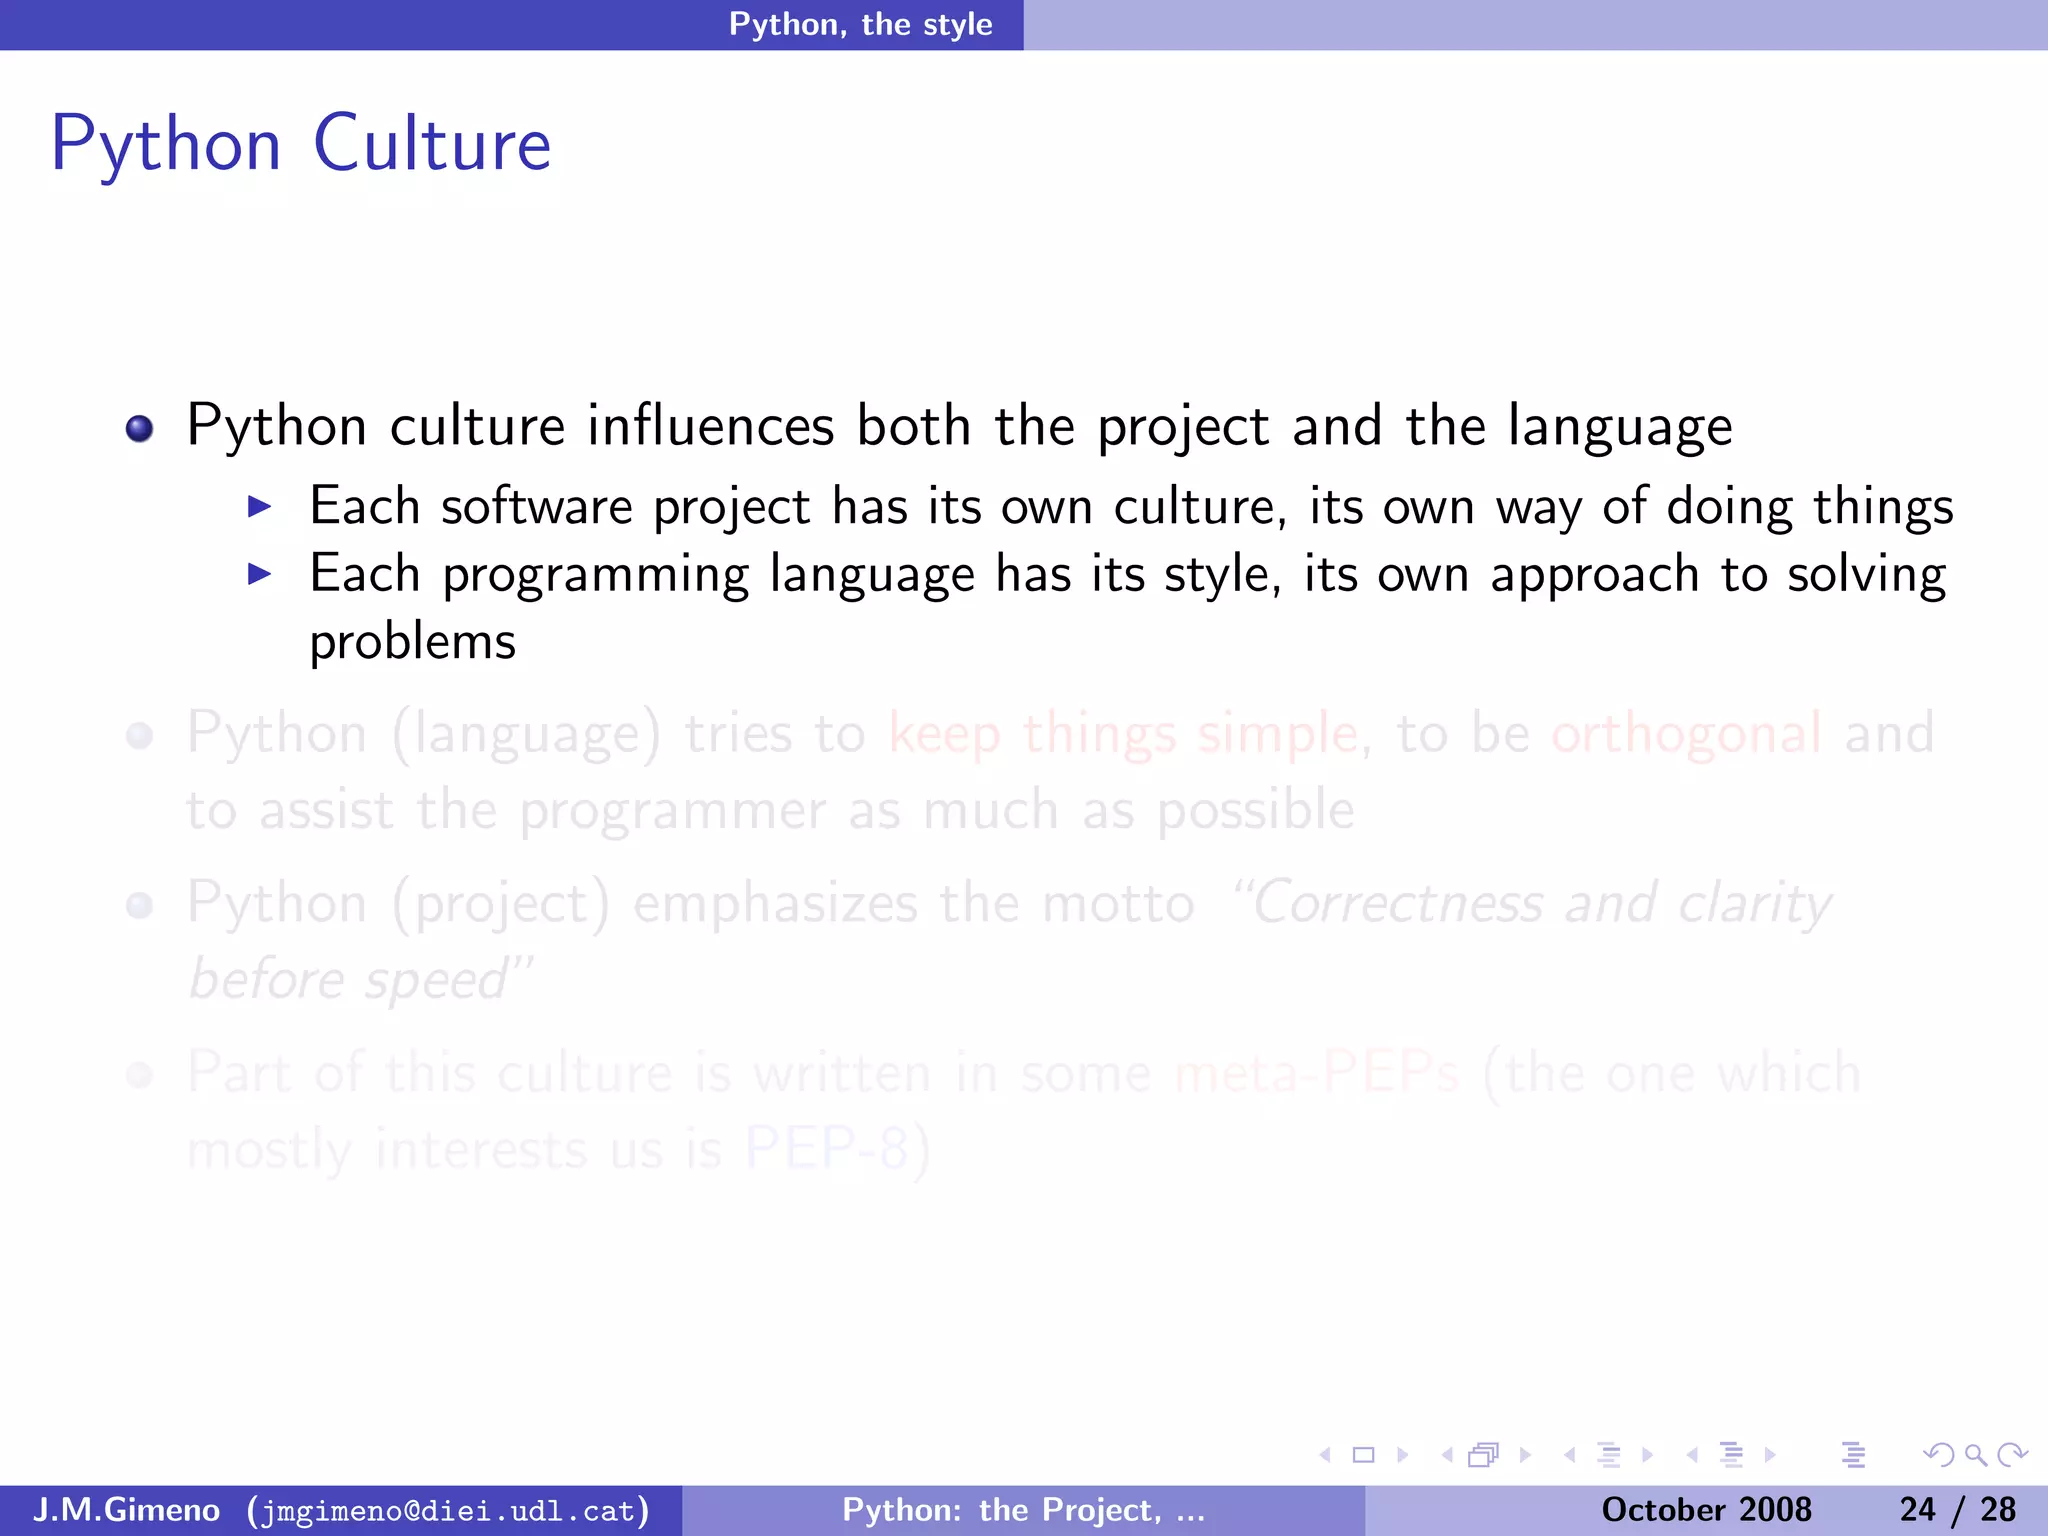Go to previous slide using left arrow

(x=1326, y=1455)
